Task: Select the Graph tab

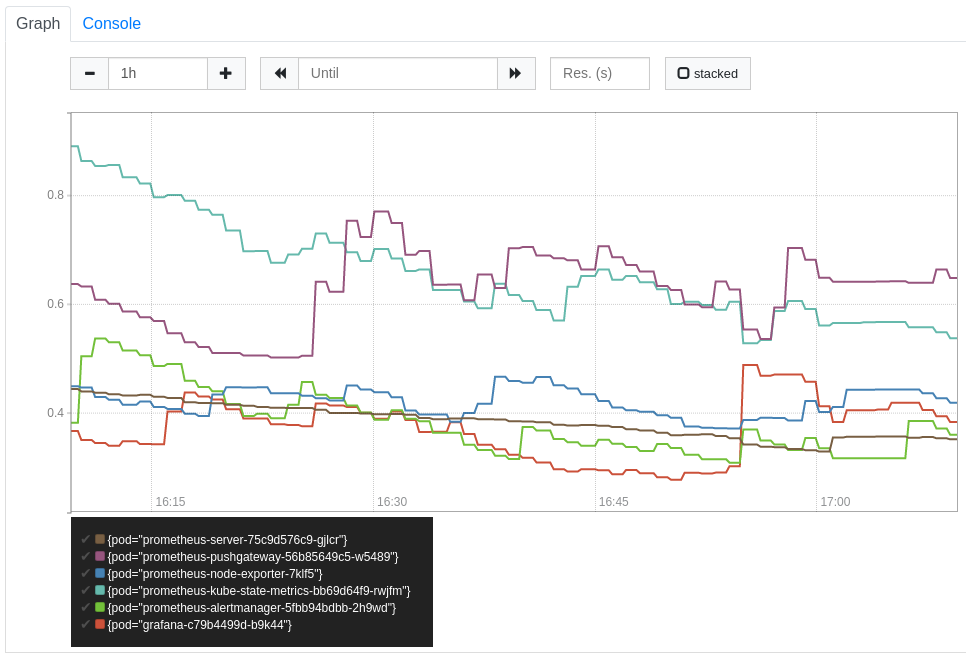Action: tap(38, 23)
